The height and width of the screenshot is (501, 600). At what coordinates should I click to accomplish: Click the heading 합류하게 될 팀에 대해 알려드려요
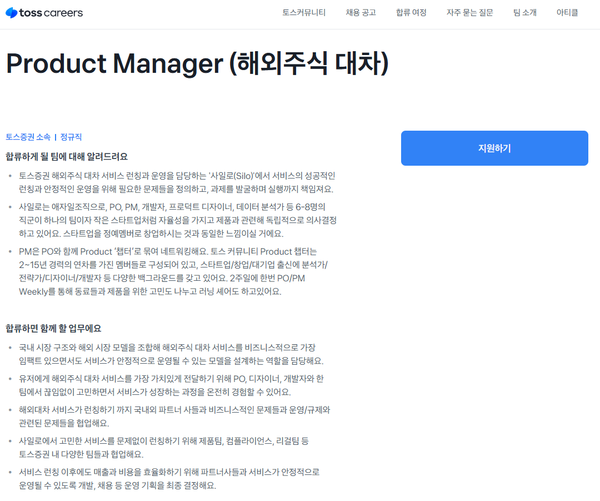tap(67, 157)
